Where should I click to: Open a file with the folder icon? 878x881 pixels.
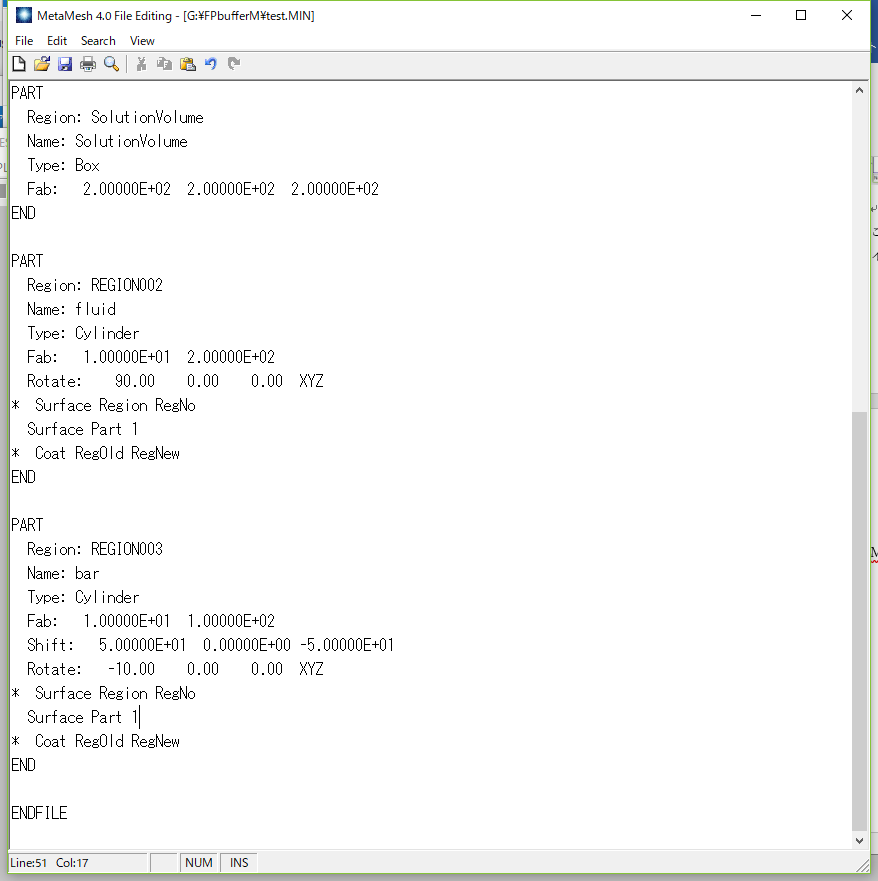click(42, 64)
